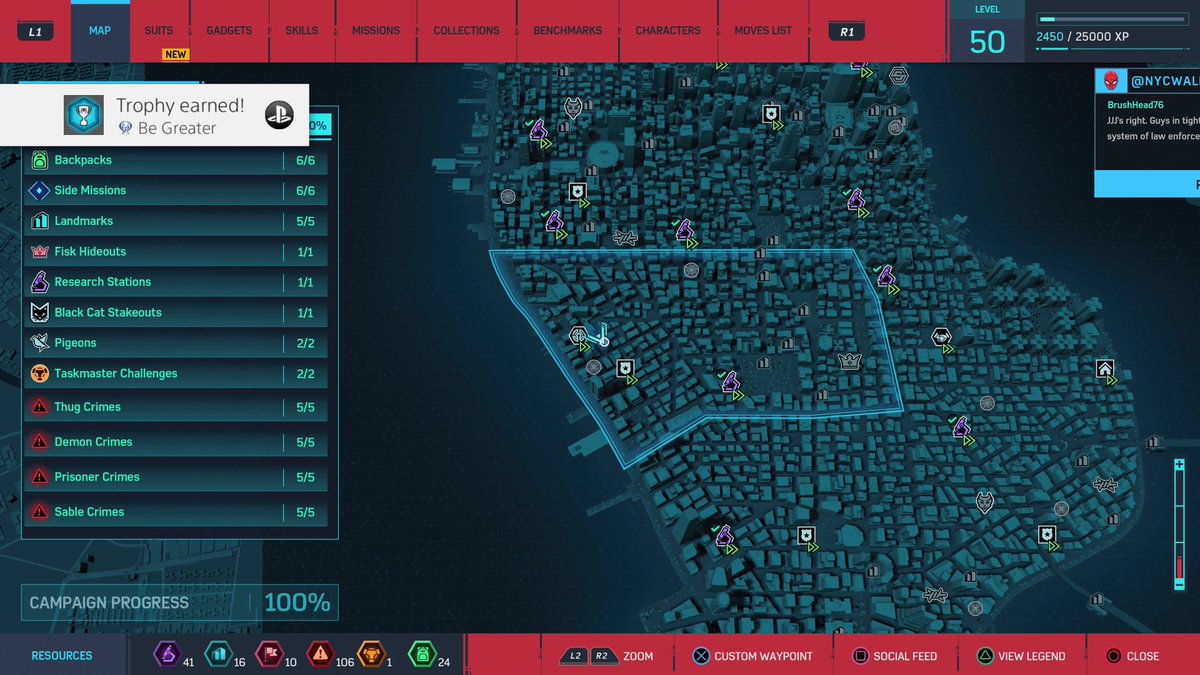Click the Spider-Man avatar in the social feed
Viewport: 1200px width, 675px height.
(1111, 80)
